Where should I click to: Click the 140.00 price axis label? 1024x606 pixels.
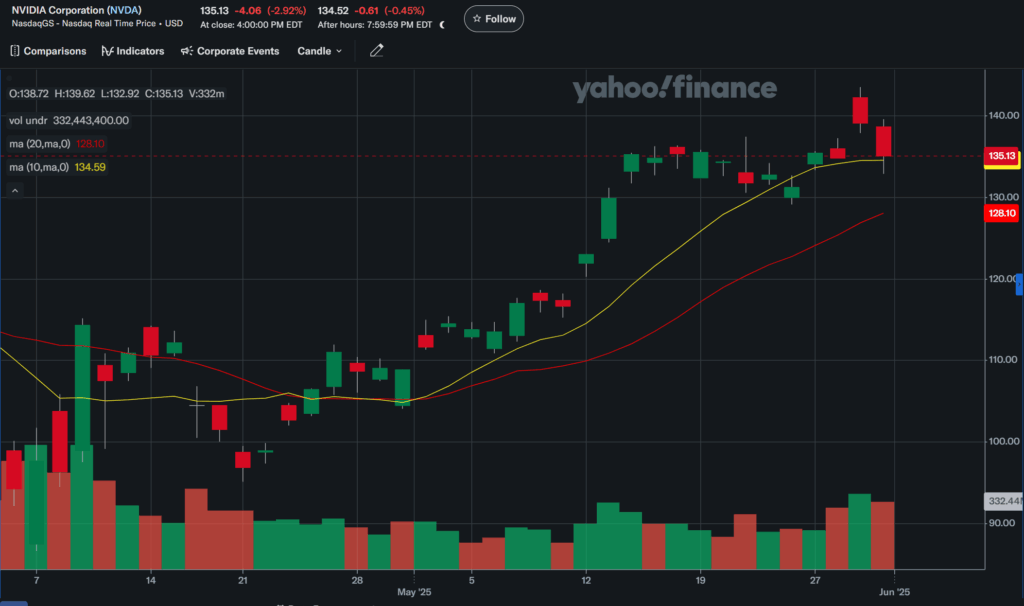(x=1003, y=116)
